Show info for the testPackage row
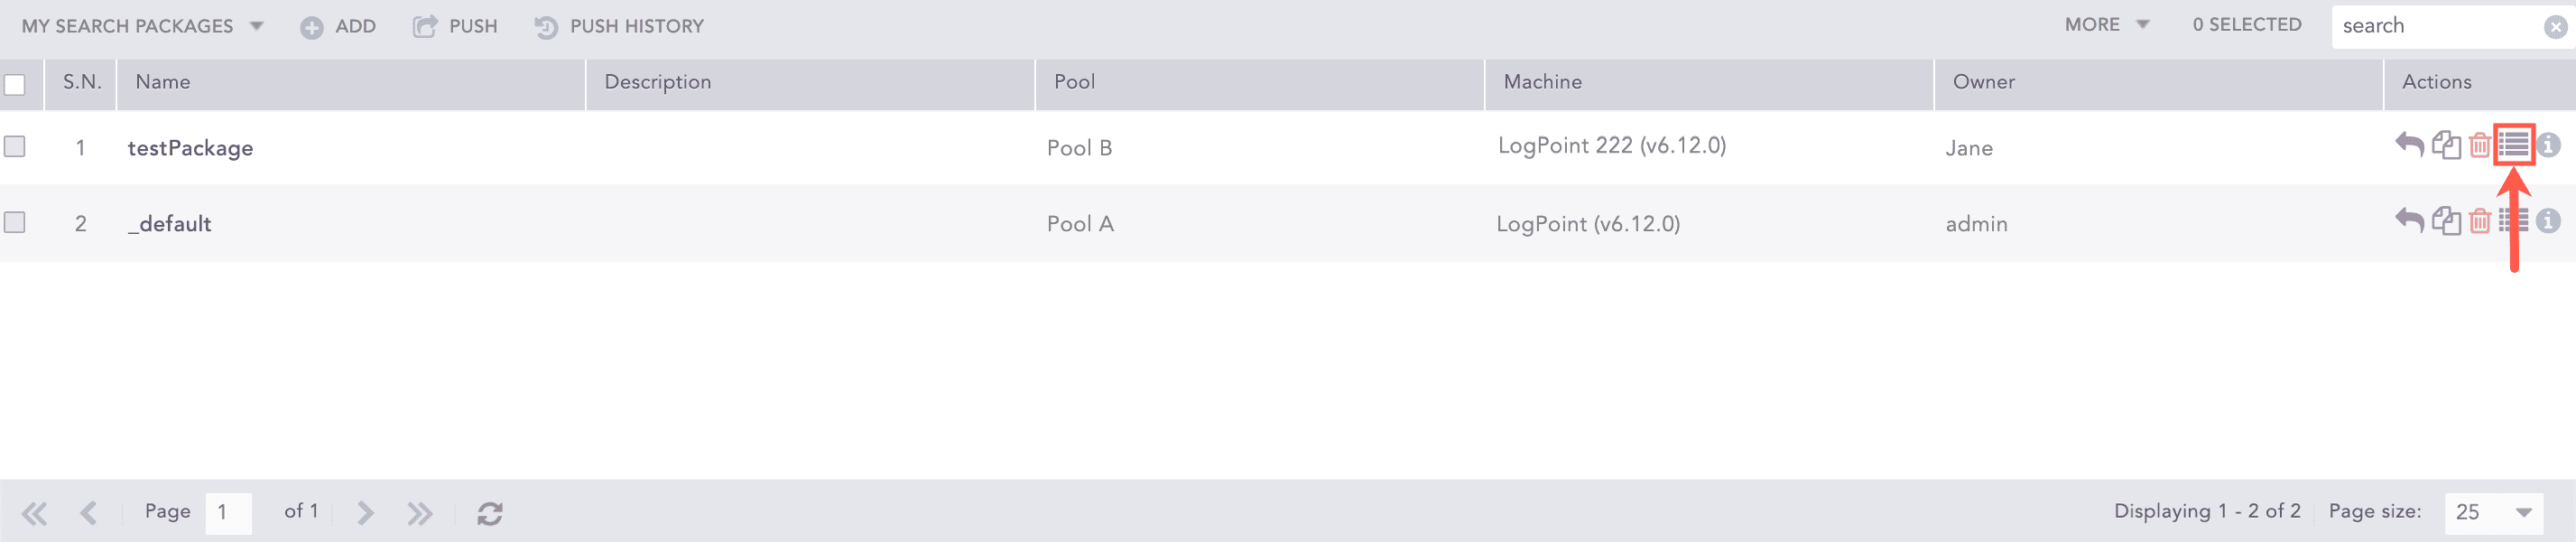The width and height of the screenshot is (2576, 542). point(2548,145)
